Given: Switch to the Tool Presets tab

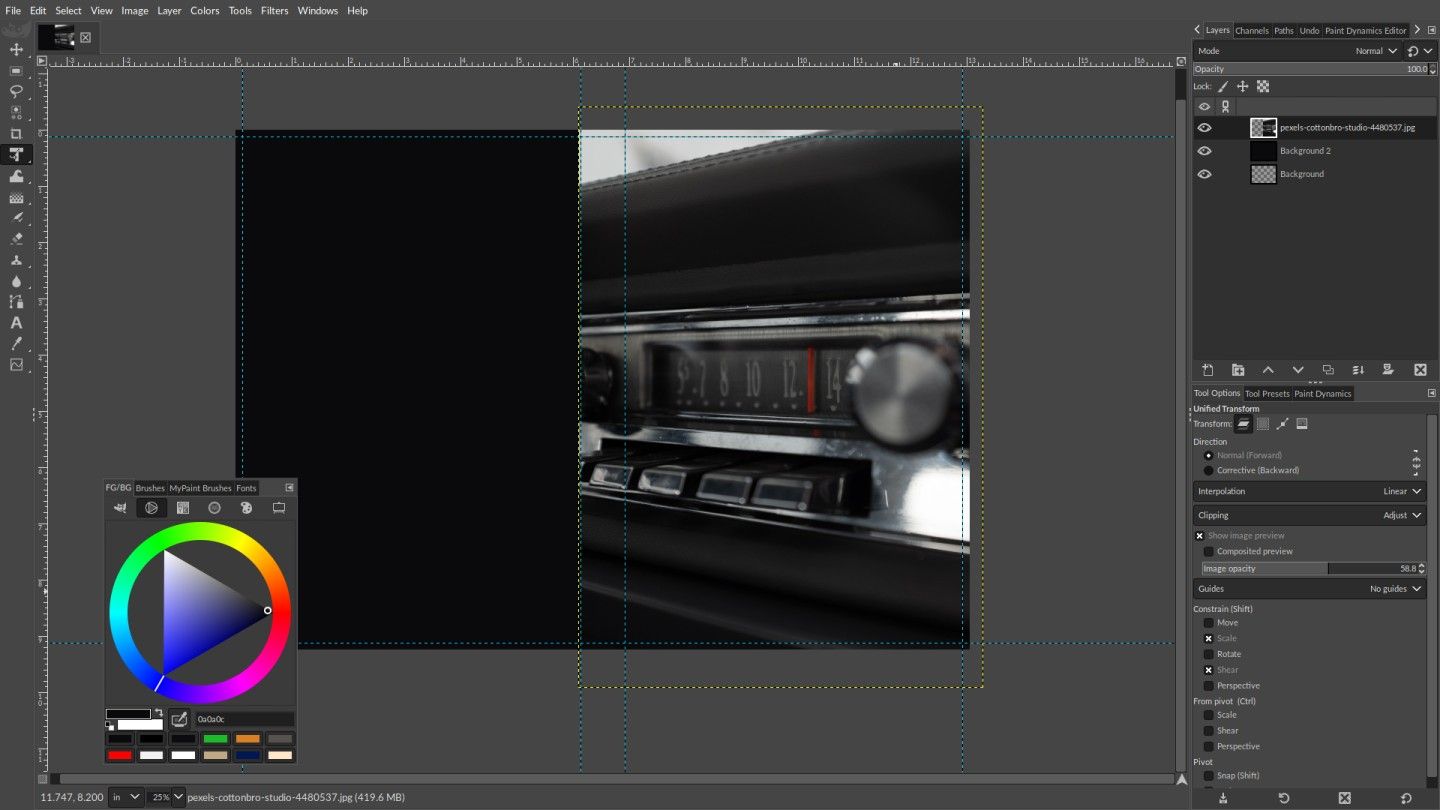Looking at the screenshot, I should click(1266, 393).
